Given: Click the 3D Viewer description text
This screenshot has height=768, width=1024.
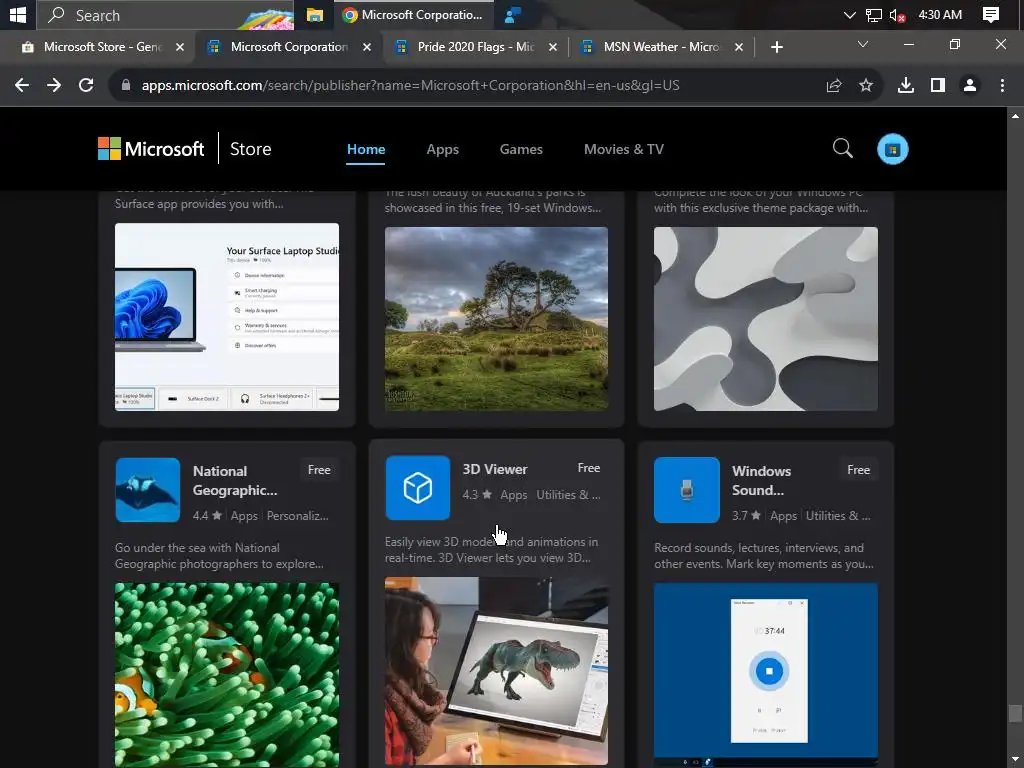Looking at the screenshot, I should click(x=492, y=550).
